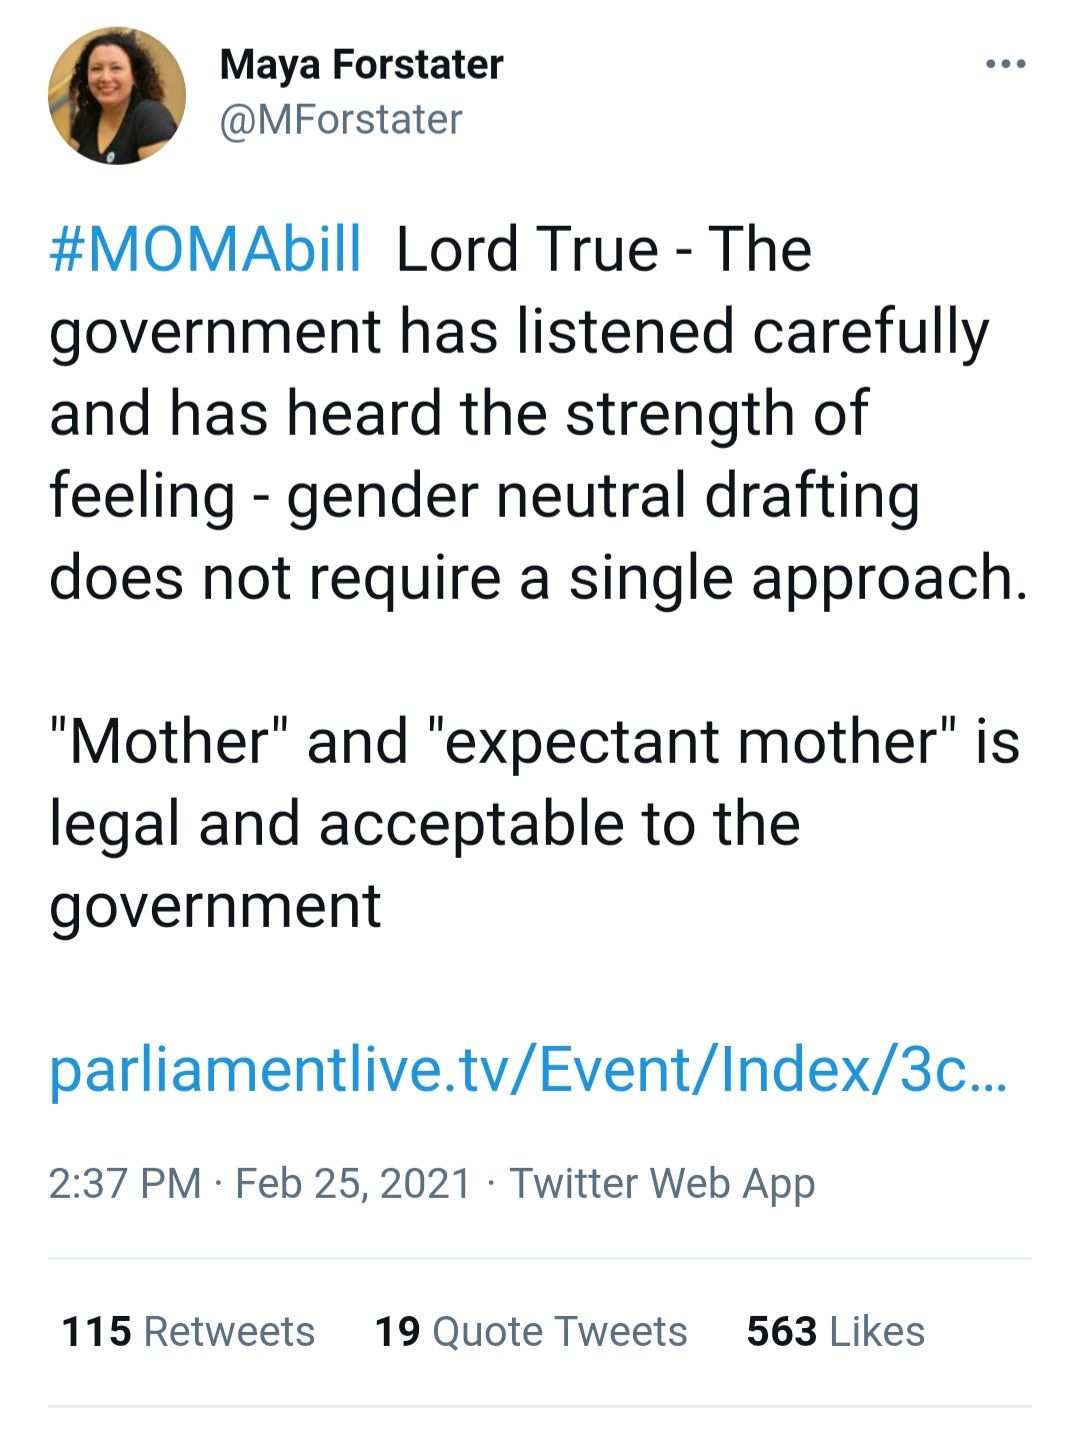Show the 563 Likes list

click(836, 1332)
